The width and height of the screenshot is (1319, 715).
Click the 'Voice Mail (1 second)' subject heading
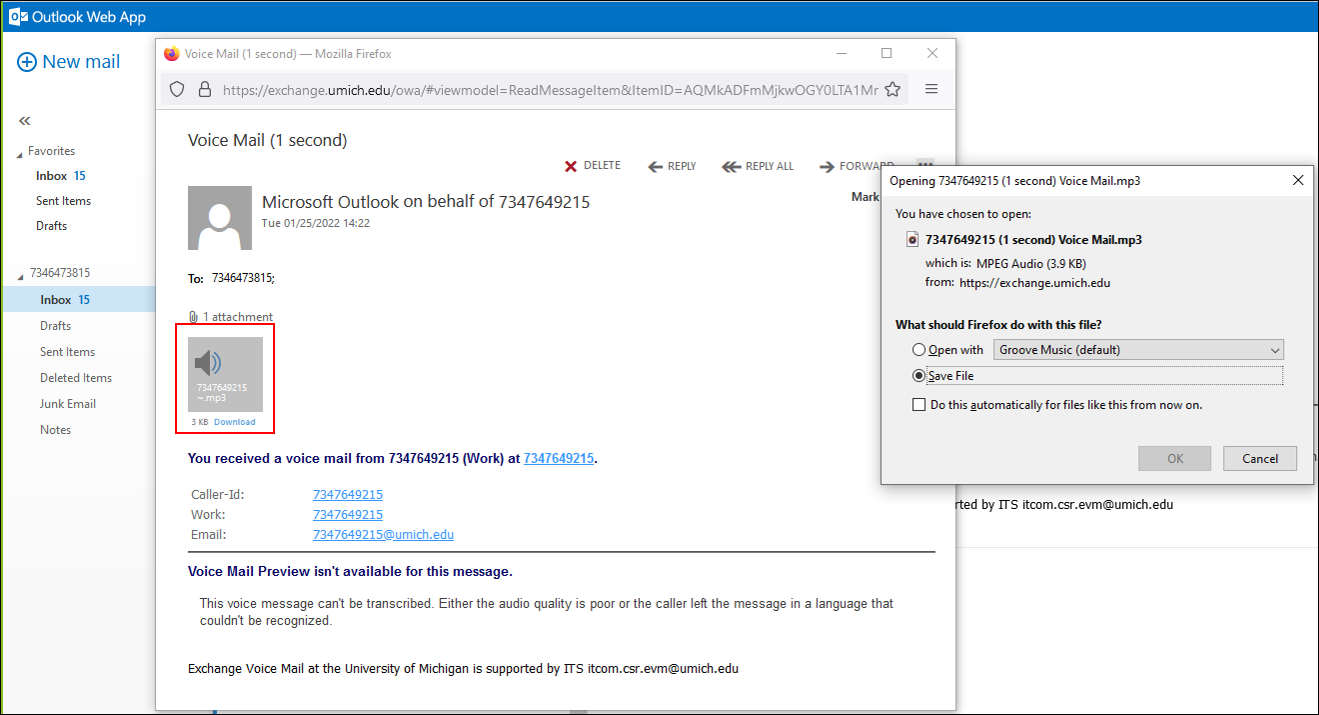[267, 141]
